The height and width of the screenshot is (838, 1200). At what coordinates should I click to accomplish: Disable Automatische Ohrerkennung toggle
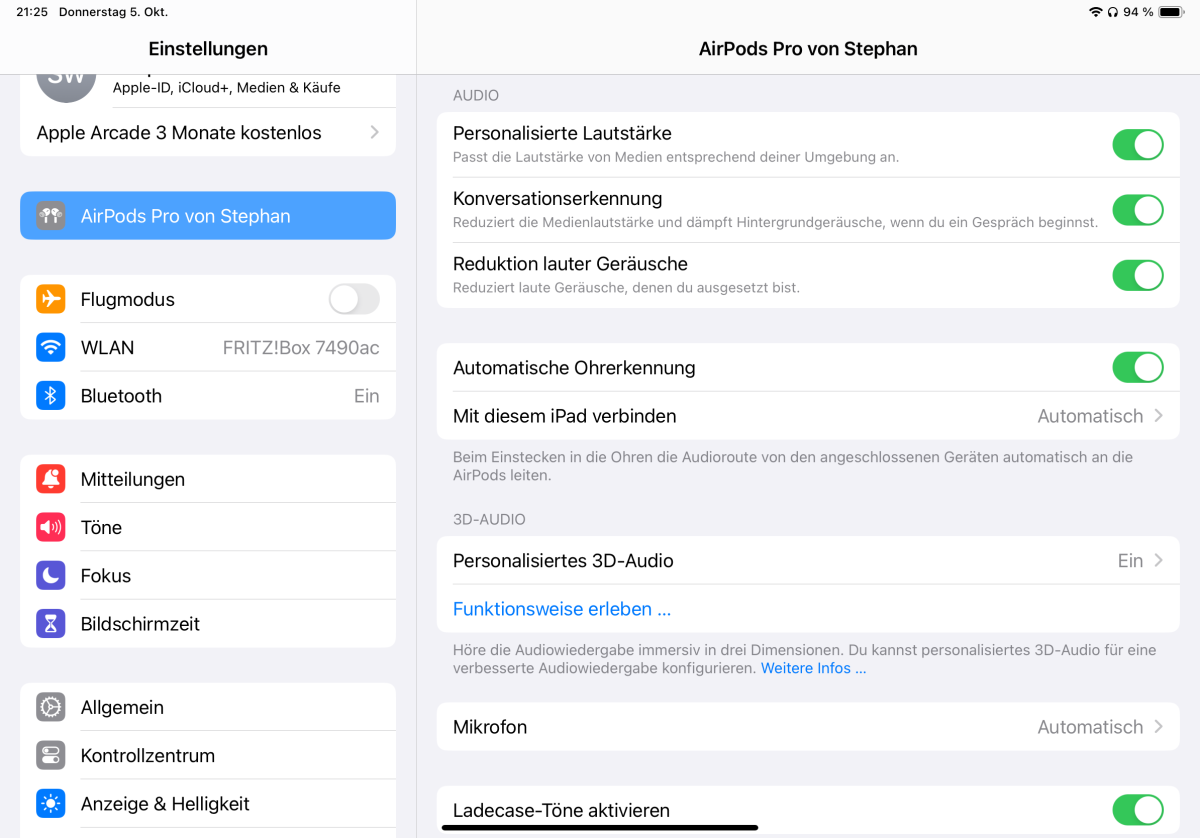click(1138, 367)
